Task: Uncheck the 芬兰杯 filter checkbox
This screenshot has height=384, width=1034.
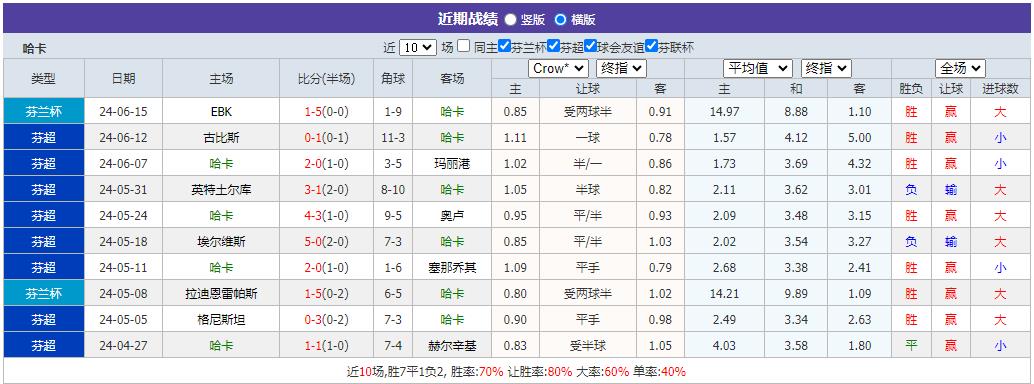Action: pos(504,46)
